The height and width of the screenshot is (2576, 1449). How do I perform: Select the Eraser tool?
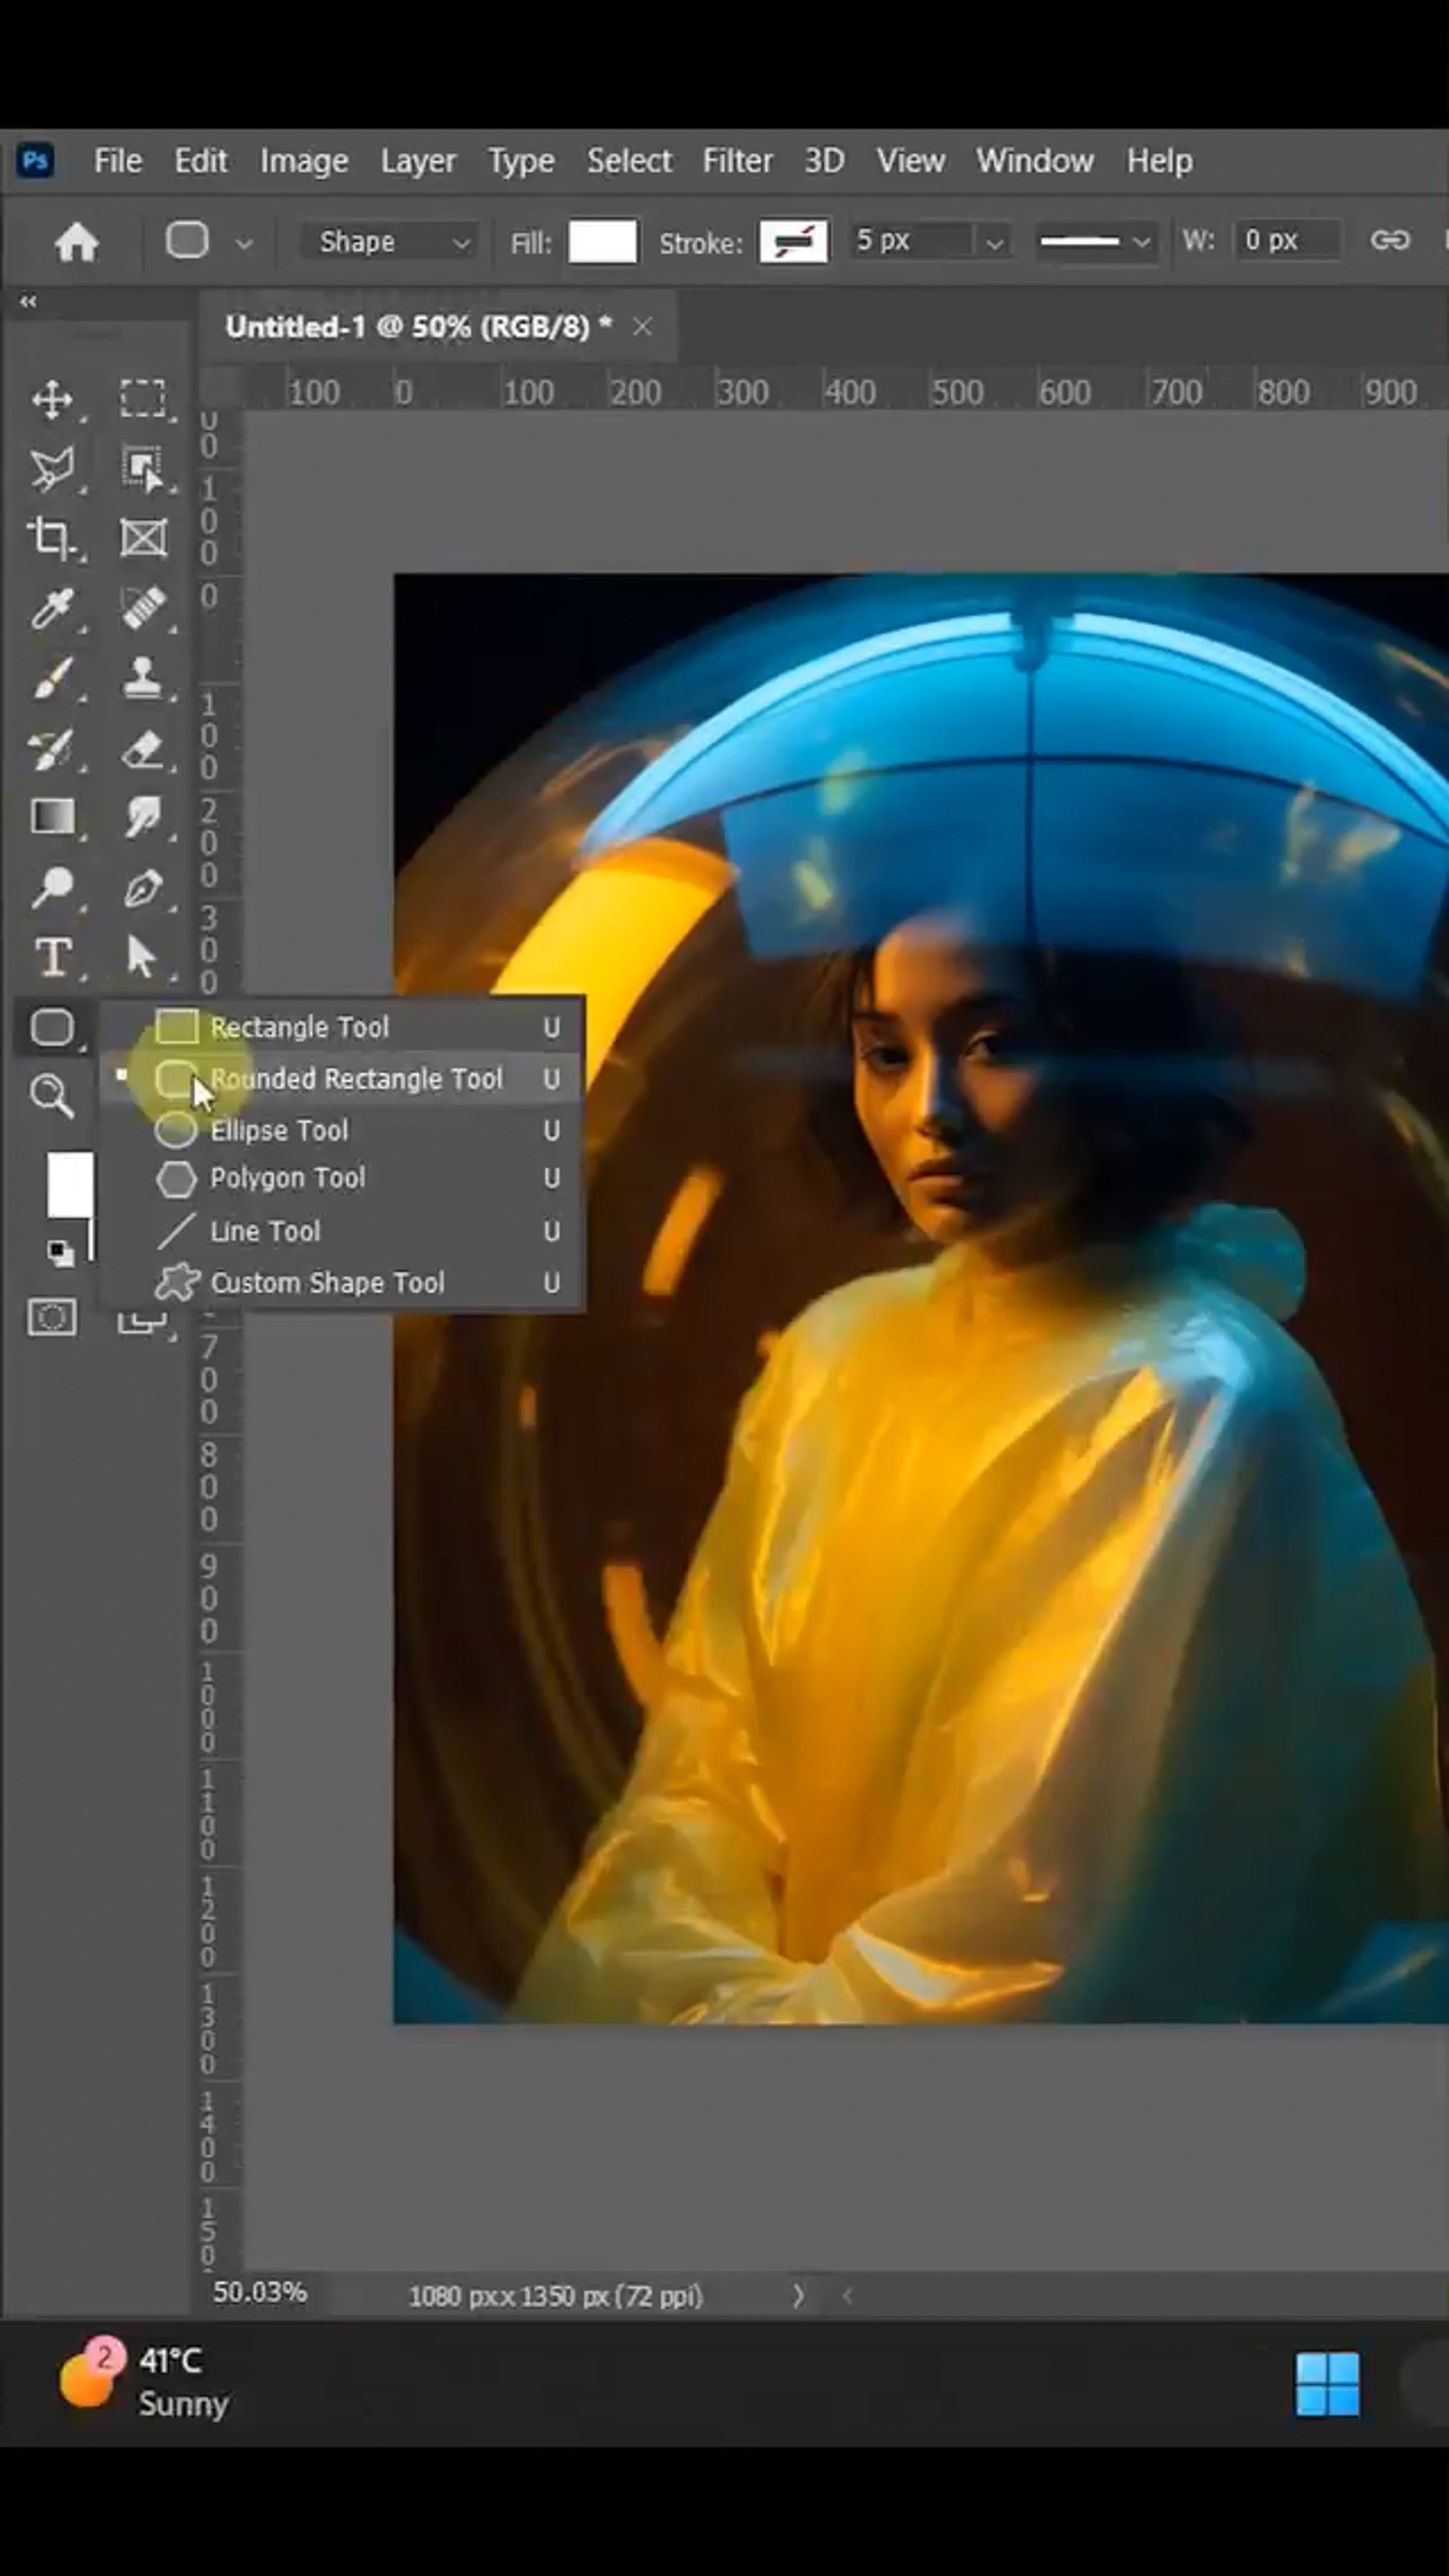click(143, 749)
